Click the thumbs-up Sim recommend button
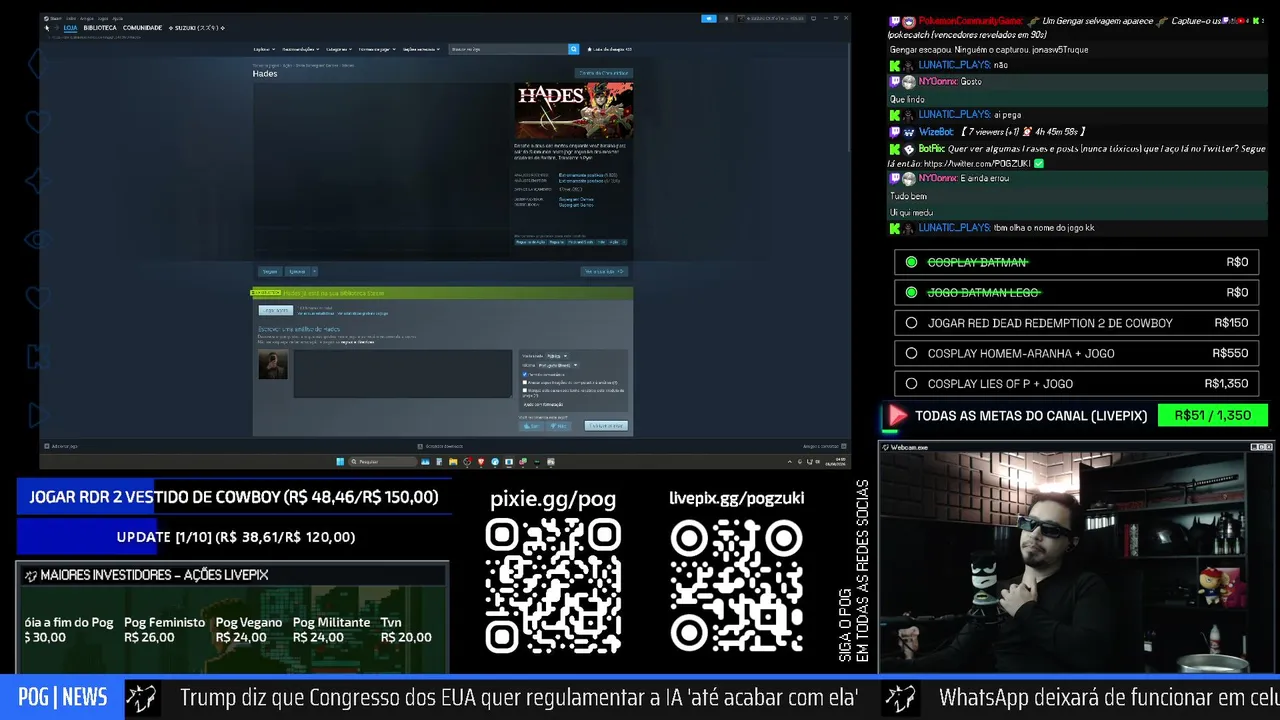The height and width of the screenshot is (720, 1280). pyautogui.click(x=532, y=426)
